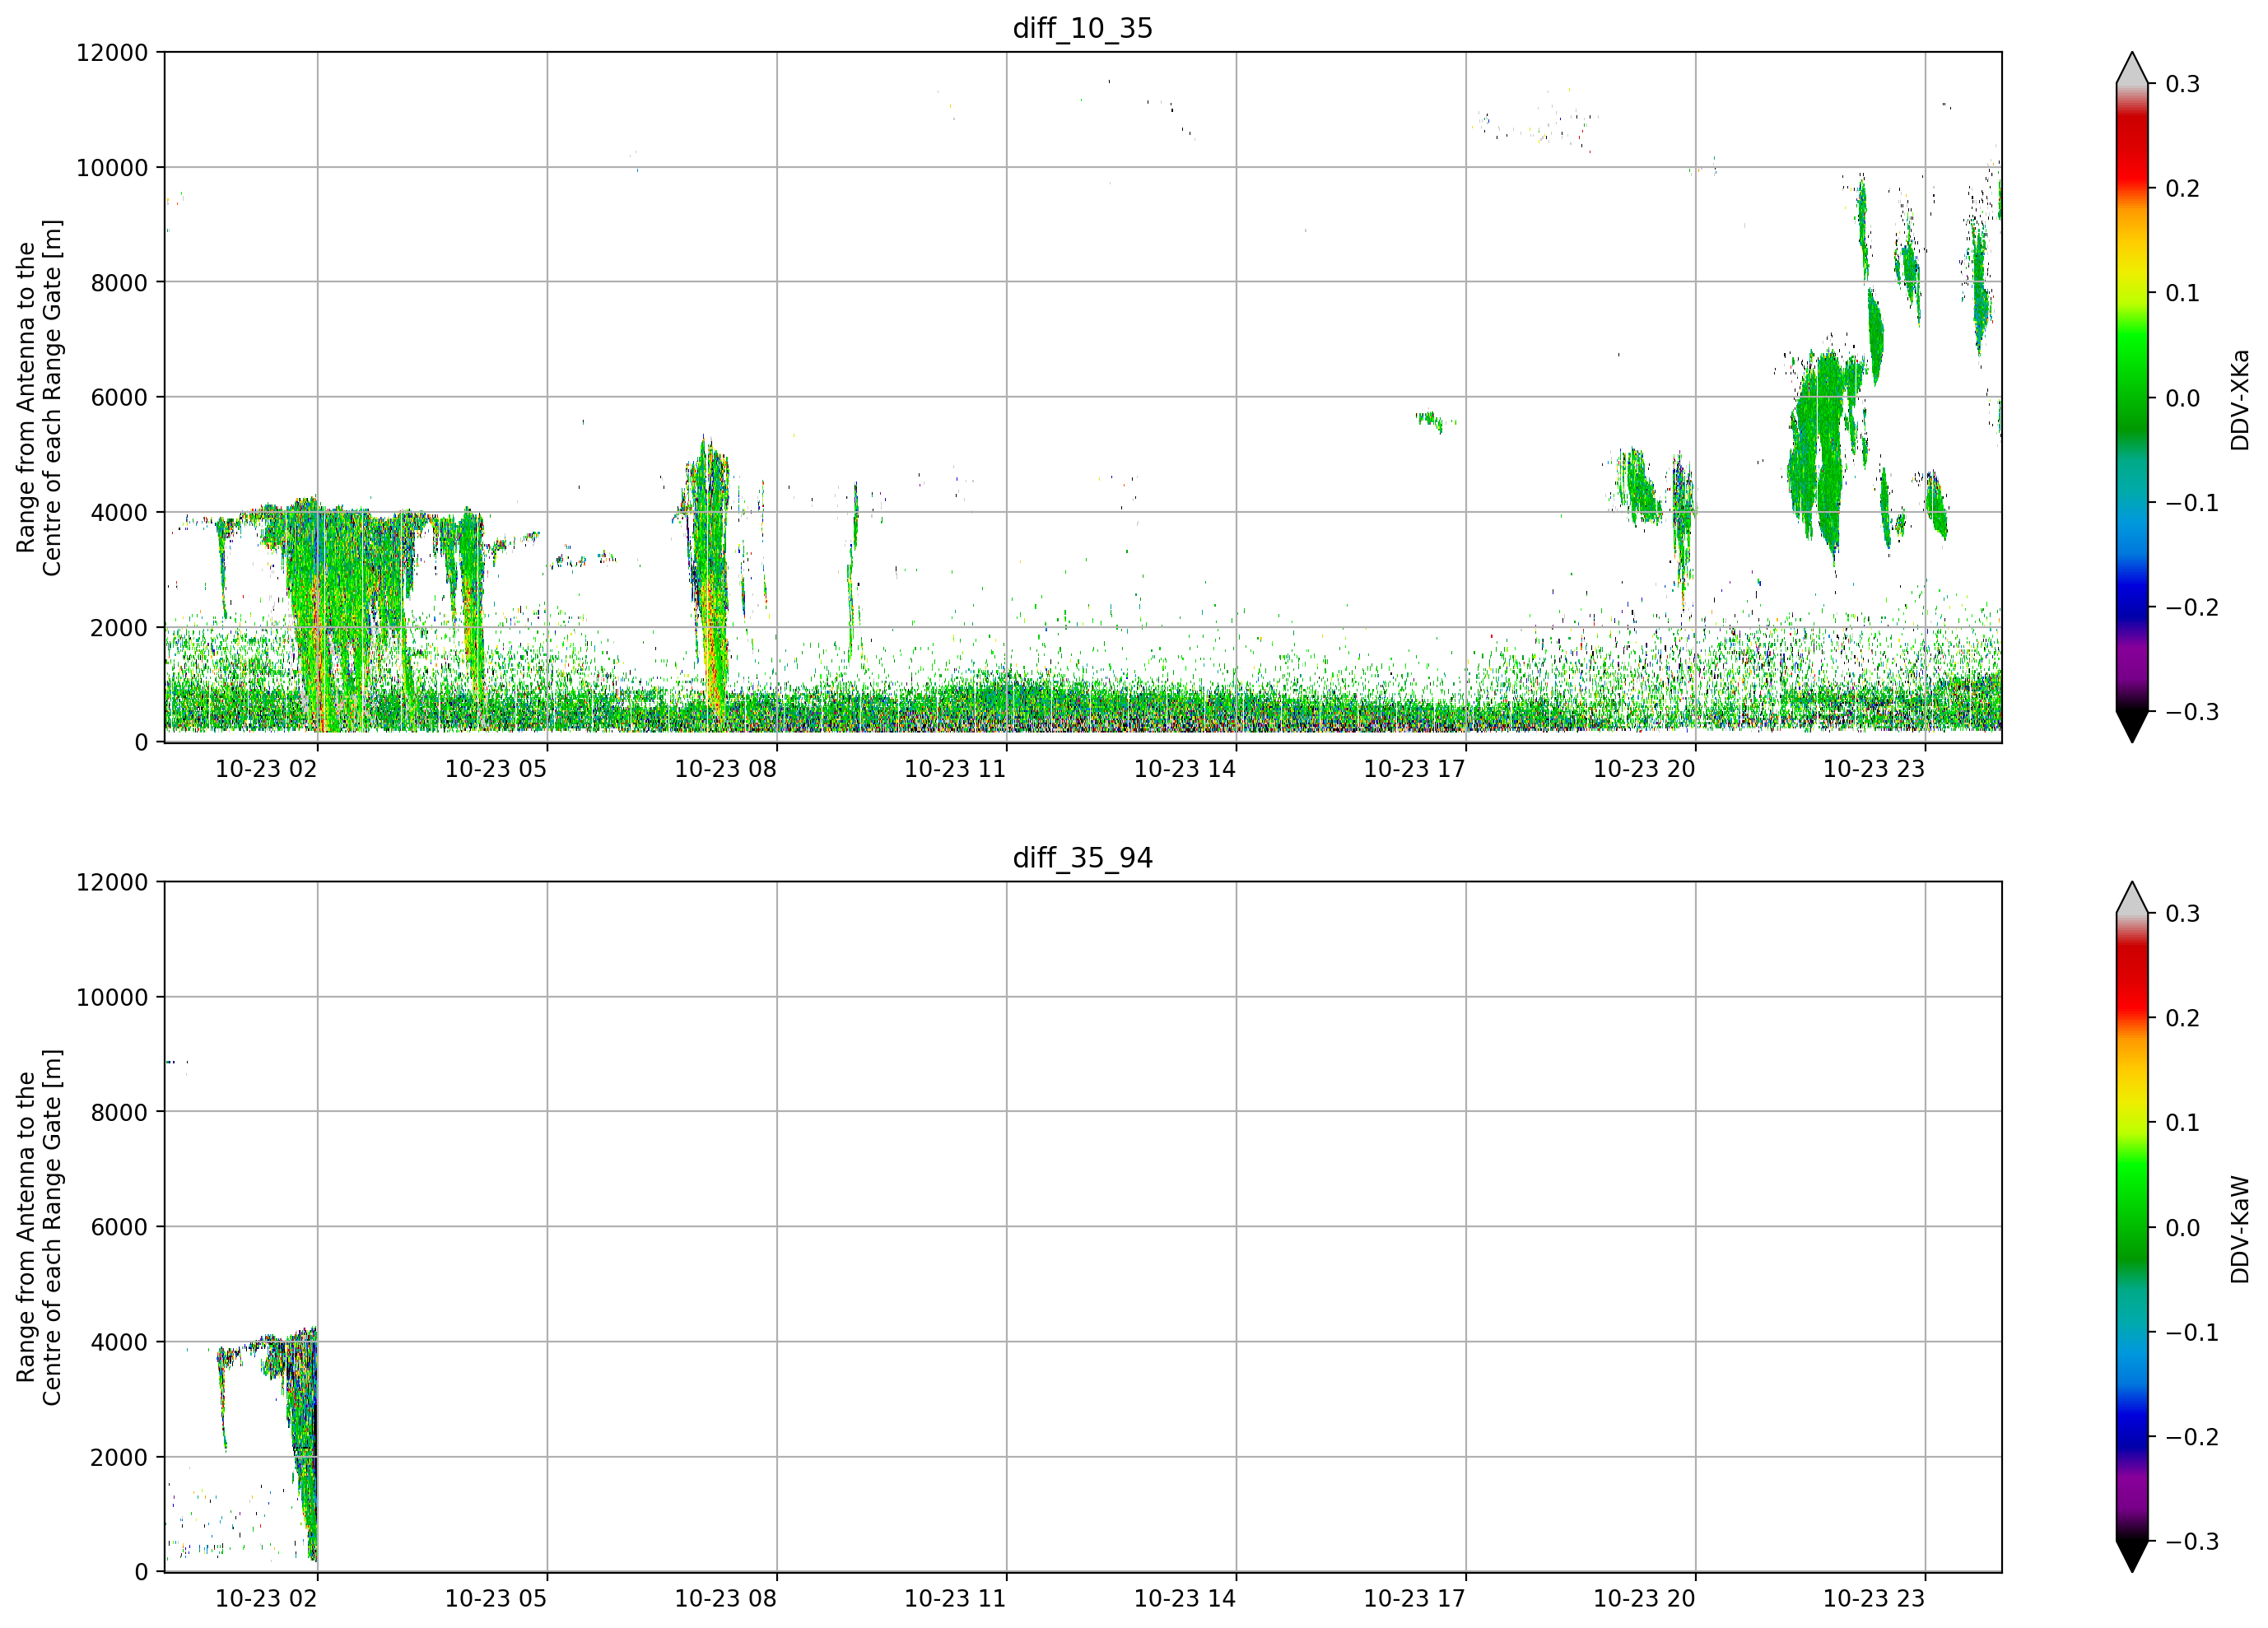Click the 10-23 23 tick label on the top plot
The width and height of the screenshot is (2268, 1628).
[x=1874, y=769]
